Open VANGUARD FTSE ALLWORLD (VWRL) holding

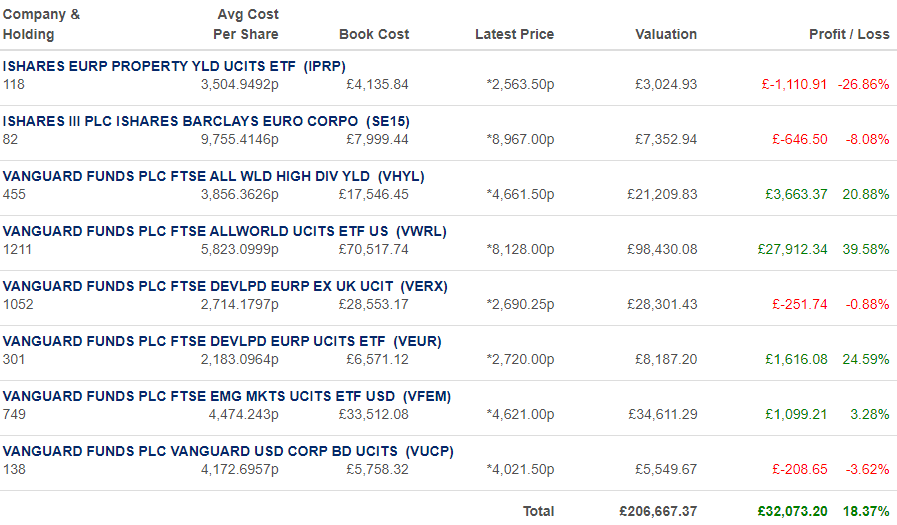click(224, 231)
